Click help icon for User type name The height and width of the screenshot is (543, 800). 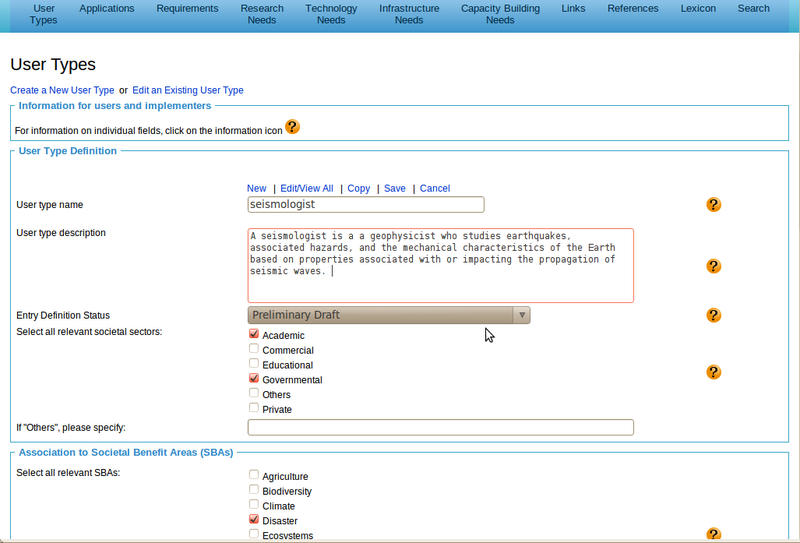(713, 204)
